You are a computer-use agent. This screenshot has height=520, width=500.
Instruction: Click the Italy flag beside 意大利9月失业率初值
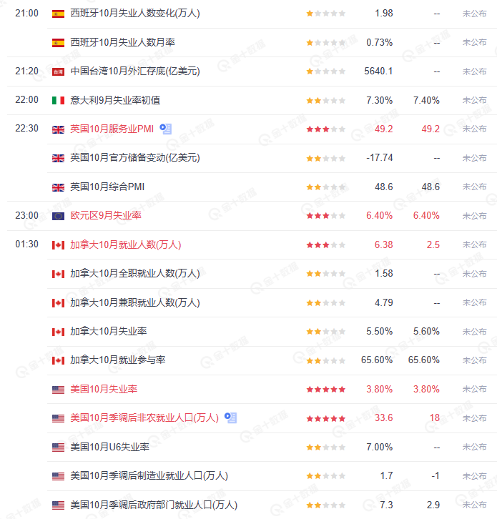click(58, 100)
